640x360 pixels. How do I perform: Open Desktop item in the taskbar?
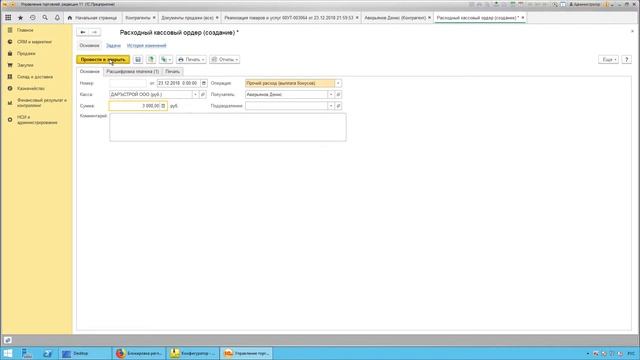pos(85,353)
